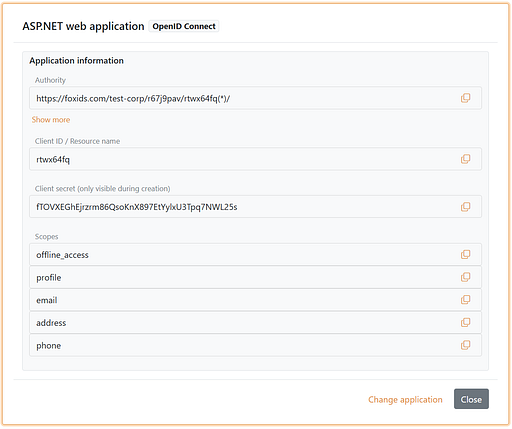Copy the Client secret value
Image resolution: width=512 pixels, height=429 pixels.
465,207
